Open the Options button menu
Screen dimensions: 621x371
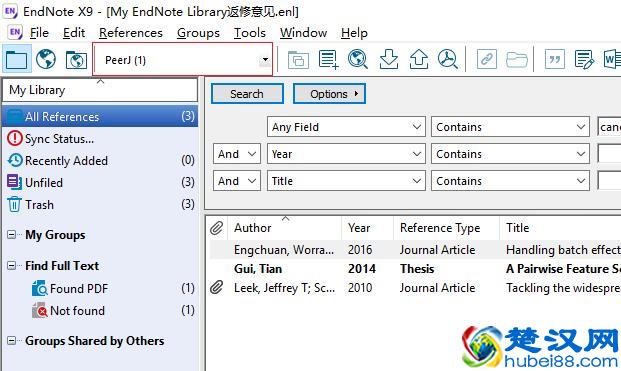pyautogui.click(x=329, y=94)
